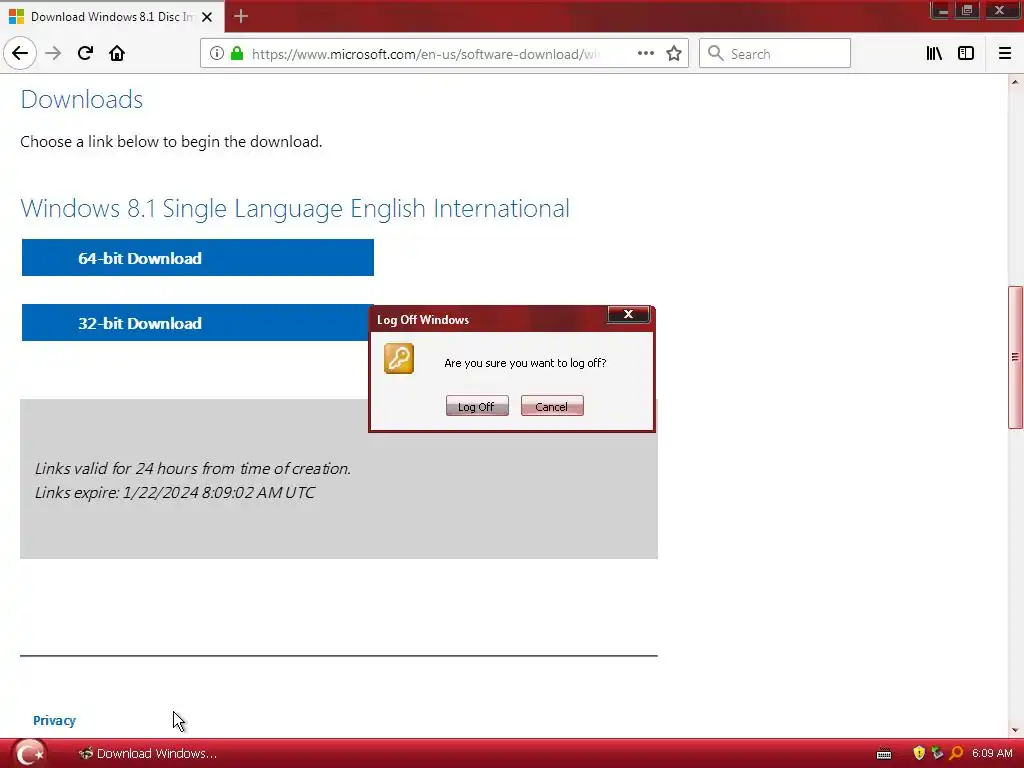Go back using browser back arrow

pos(20,53)
